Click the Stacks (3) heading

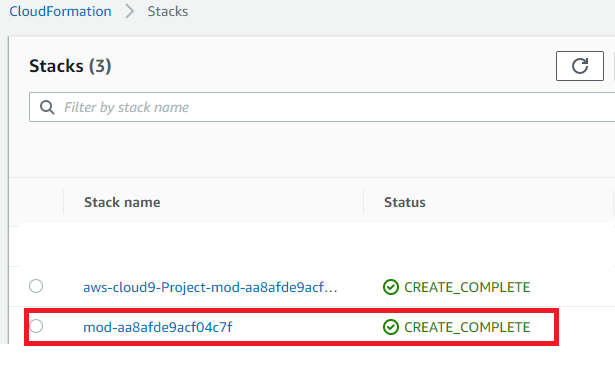(70, 66)
